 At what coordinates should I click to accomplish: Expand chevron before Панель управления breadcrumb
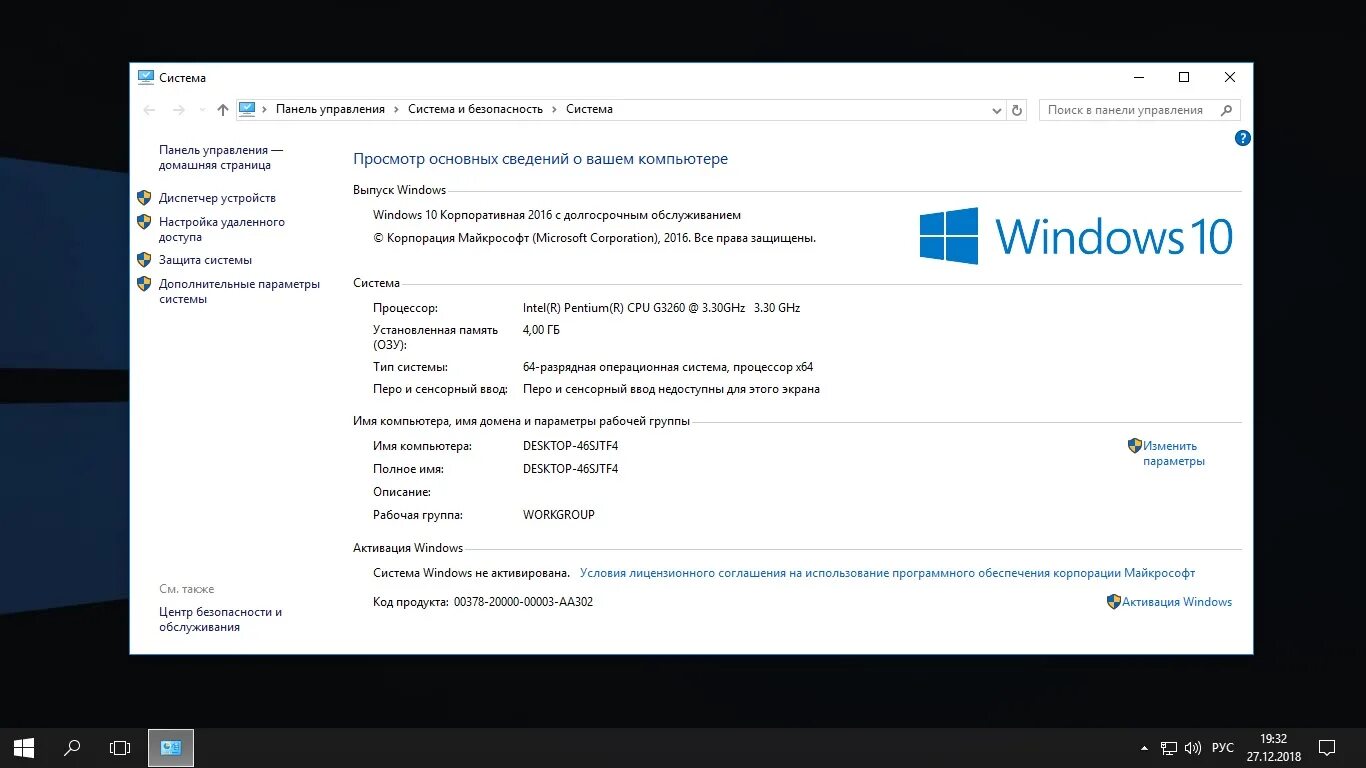tap(266, 109)
